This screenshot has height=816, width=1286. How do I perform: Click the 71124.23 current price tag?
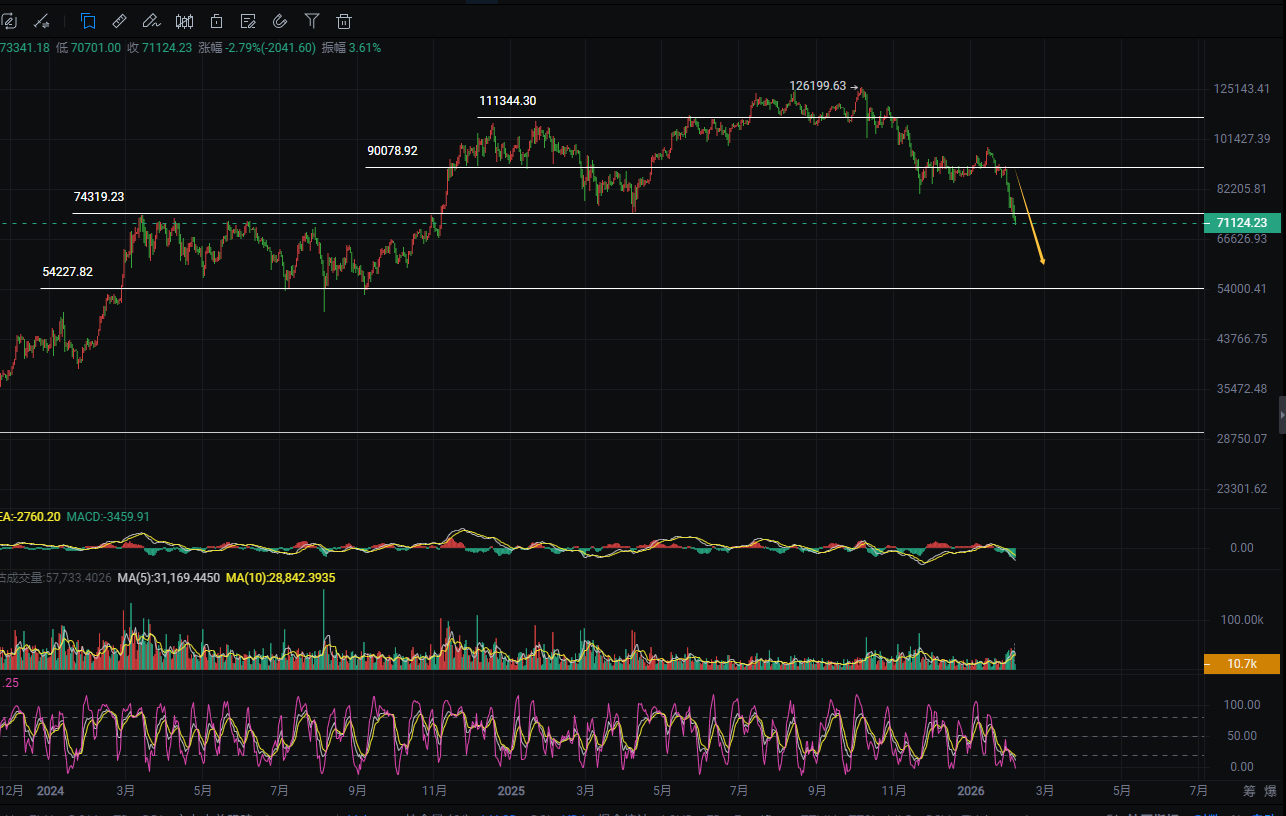pyautogui.click(x=1240, y=222)
